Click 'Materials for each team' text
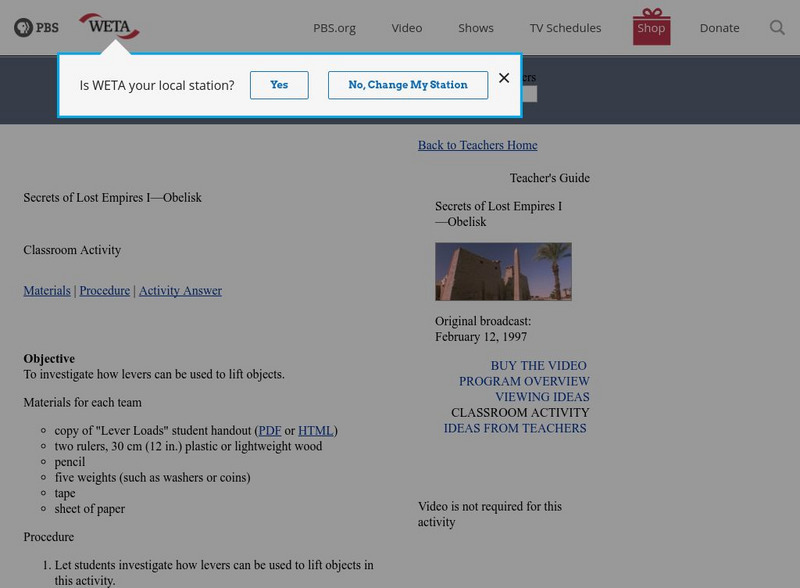This screenshot has width=800, height=588. 83,402
